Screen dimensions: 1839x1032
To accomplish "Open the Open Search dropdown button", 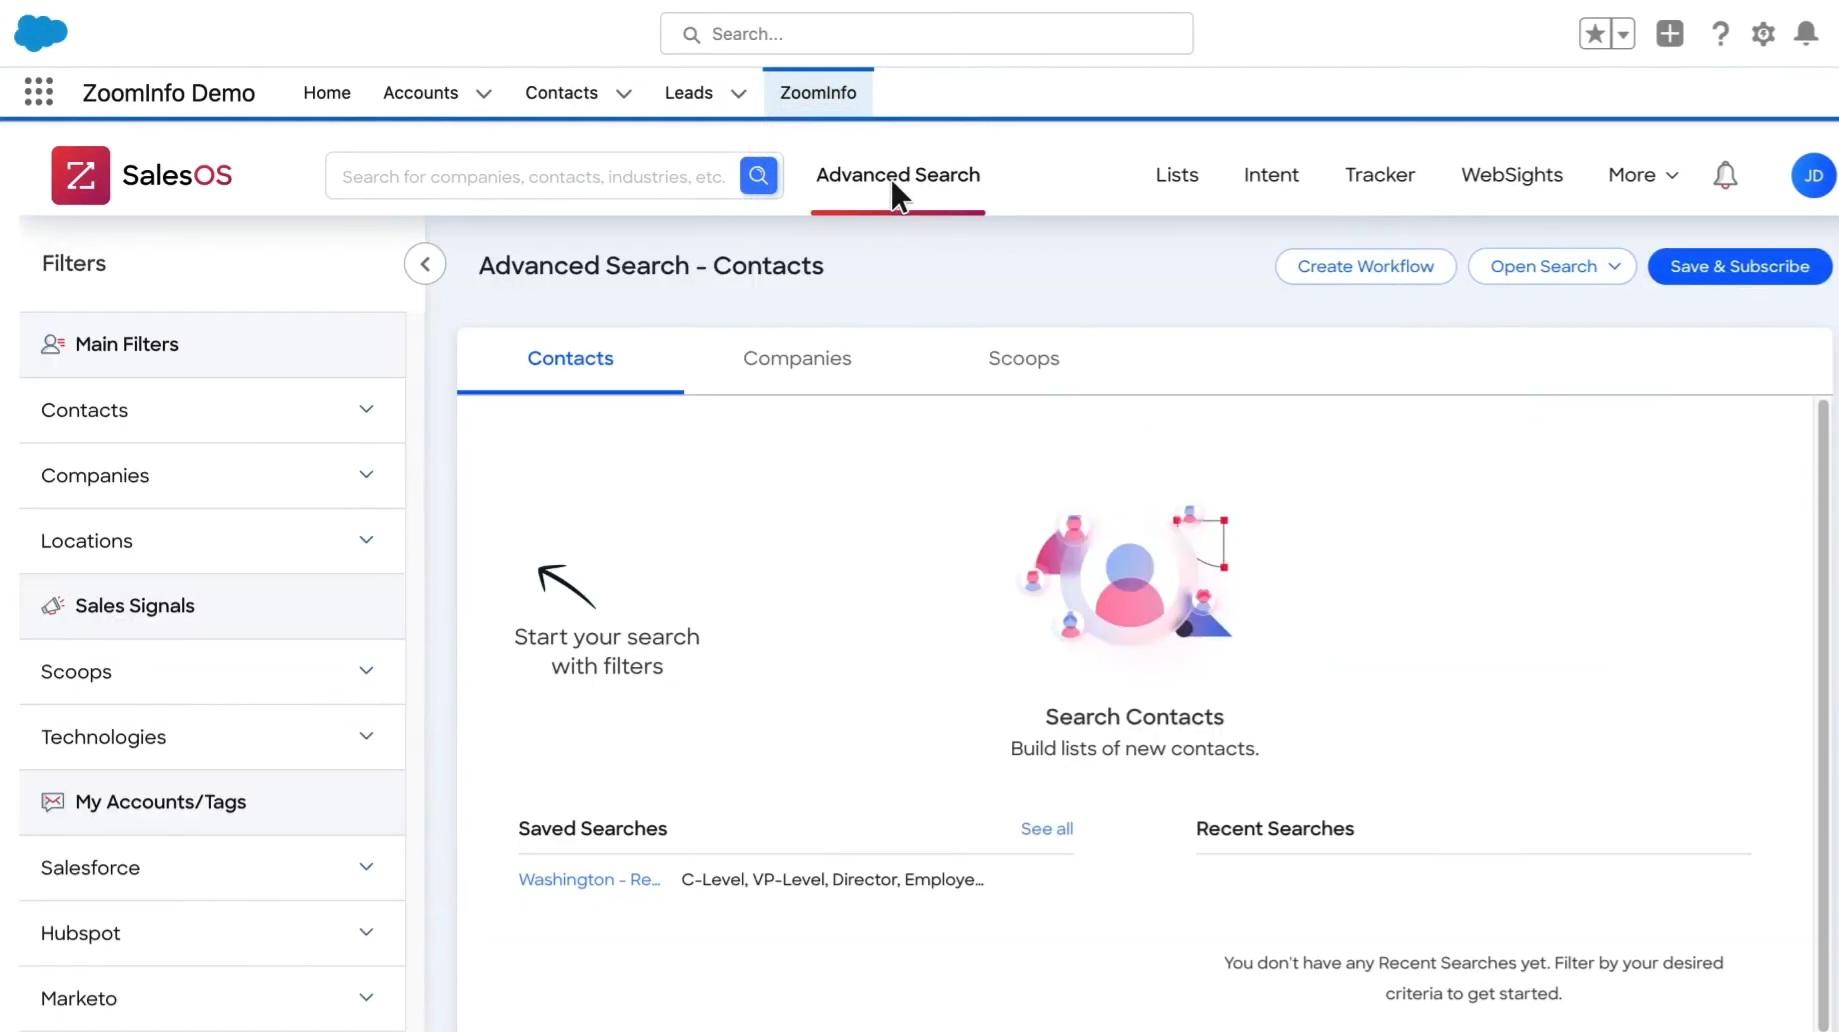I will click(x=1552, y=266).
